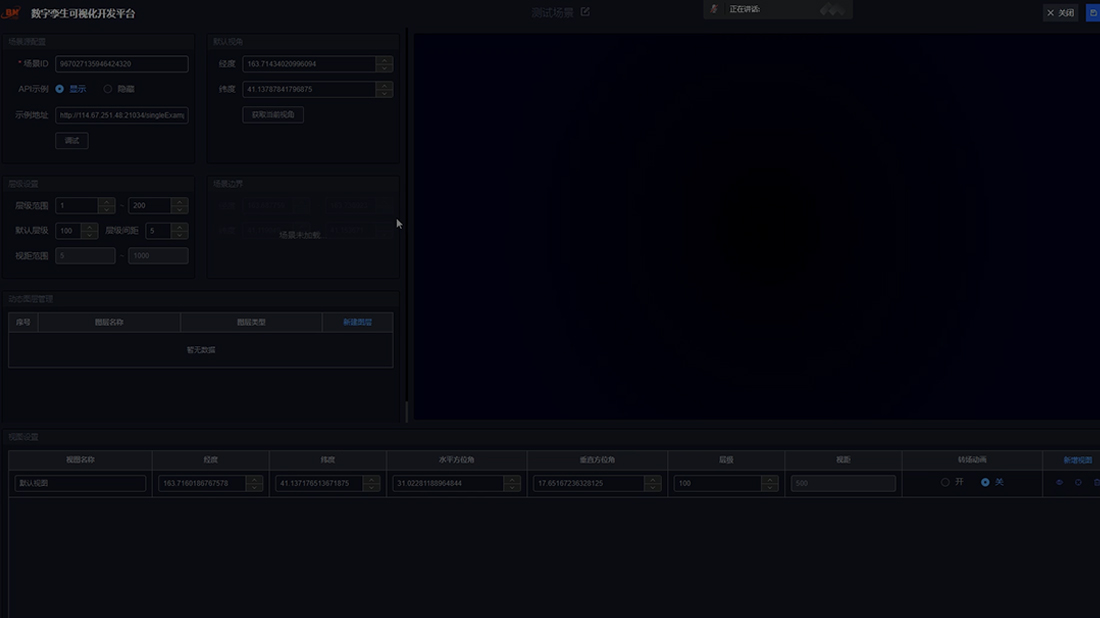
Task: Select 显示 radio for API示例
Action: 60,89
